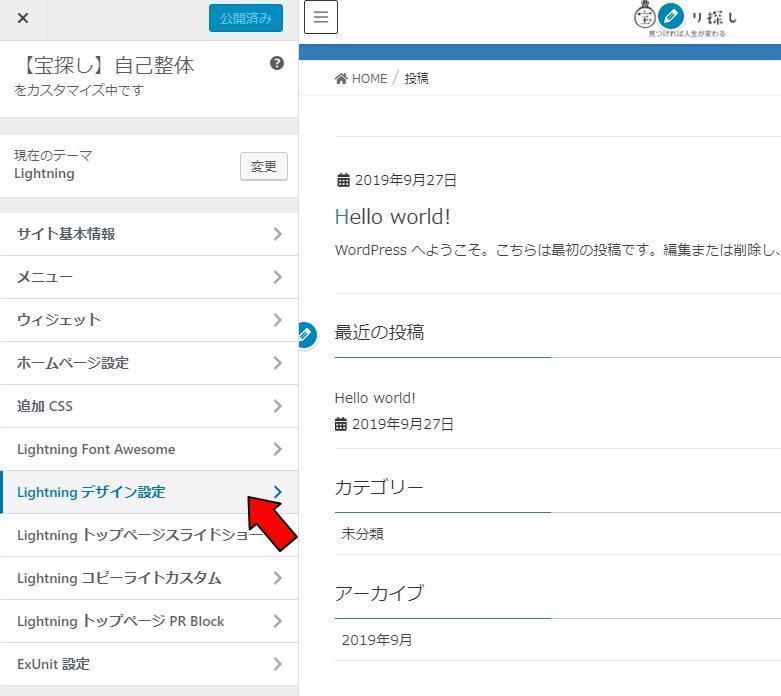The width and height of the screenshot is (781, 696).
Task: Open Lightning コピーライトカスタム section
Action: [x=149, y=578]
